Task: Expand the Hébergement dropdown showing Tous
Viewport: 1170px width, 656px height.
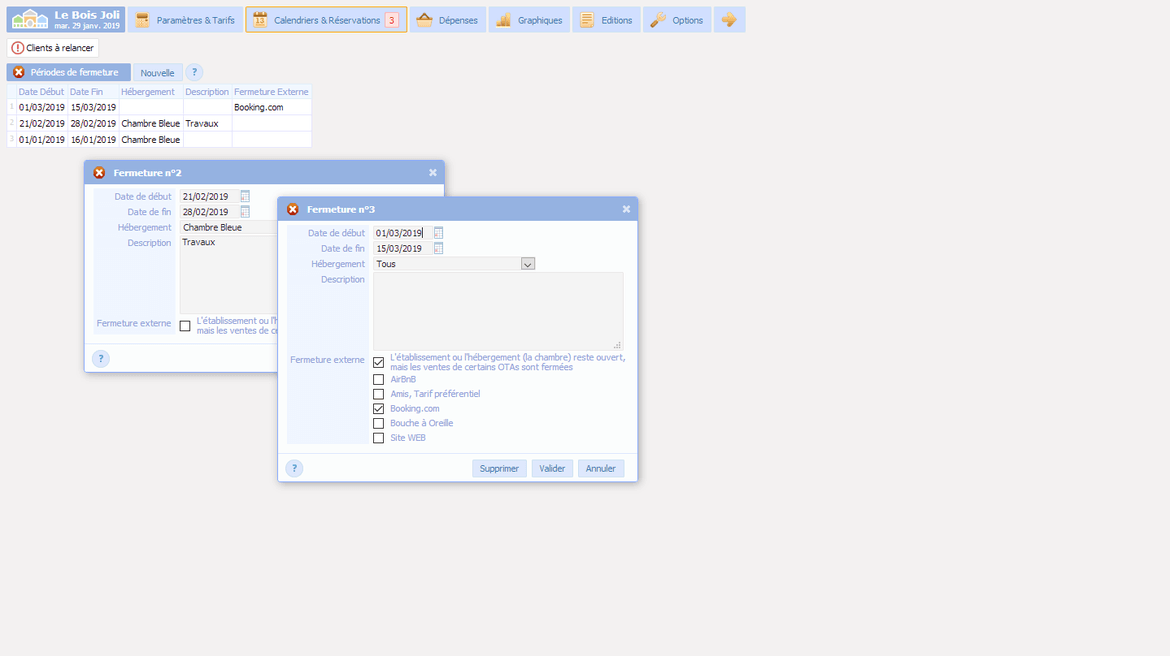Action: (528, 264)
